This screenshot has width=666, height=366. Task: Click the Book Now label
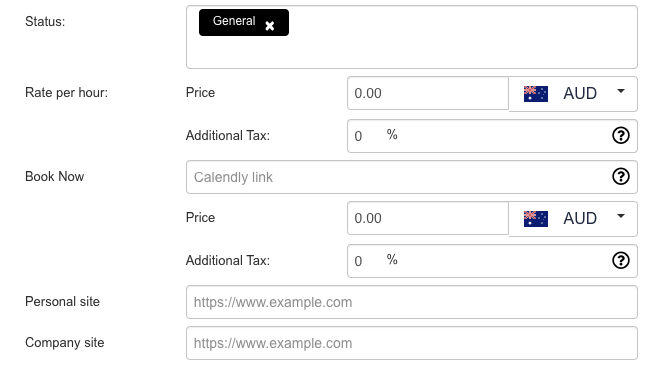coord(54,177)
